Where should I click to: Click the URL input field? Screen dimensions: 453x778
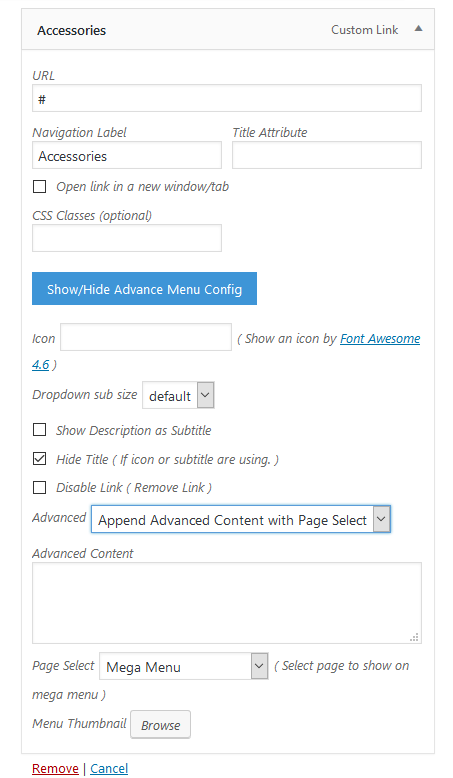[x=227, y=98]
